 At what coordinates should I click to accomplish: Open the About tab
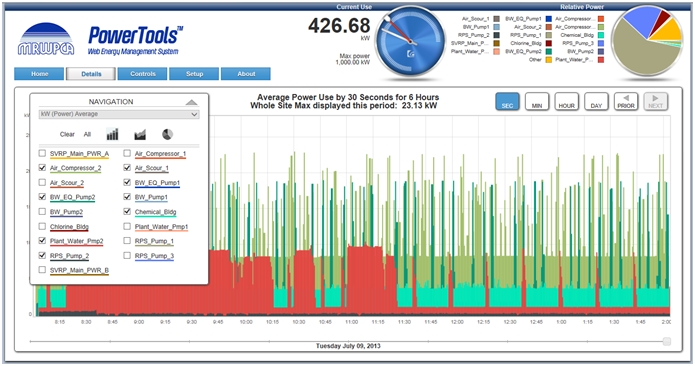pos(246,74)
